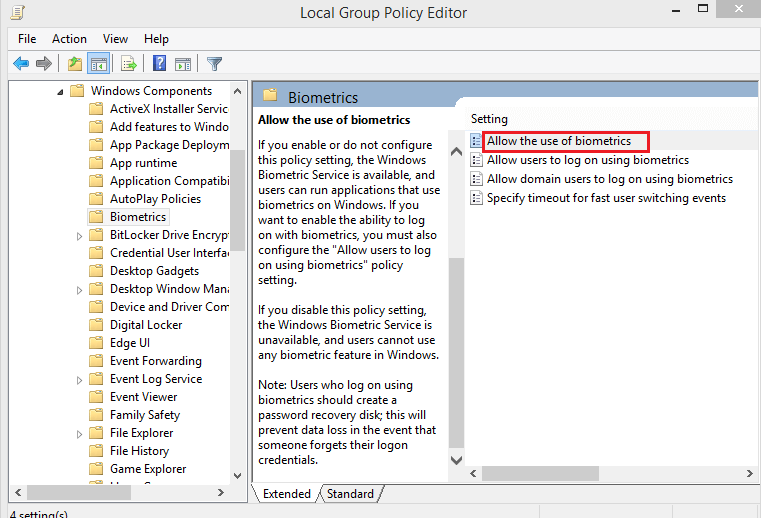
Task: Click the App runtime folder icon
Action: 96,163
